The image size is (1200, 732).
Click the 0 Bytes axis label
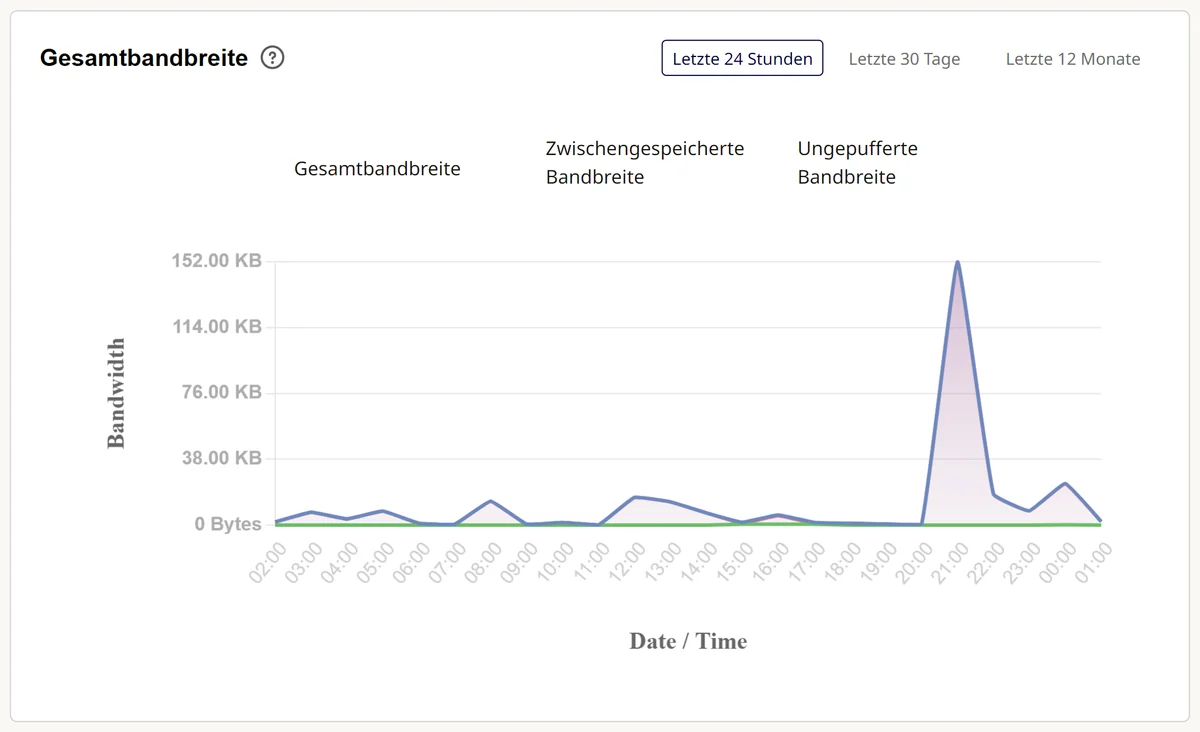pos(228,524)
